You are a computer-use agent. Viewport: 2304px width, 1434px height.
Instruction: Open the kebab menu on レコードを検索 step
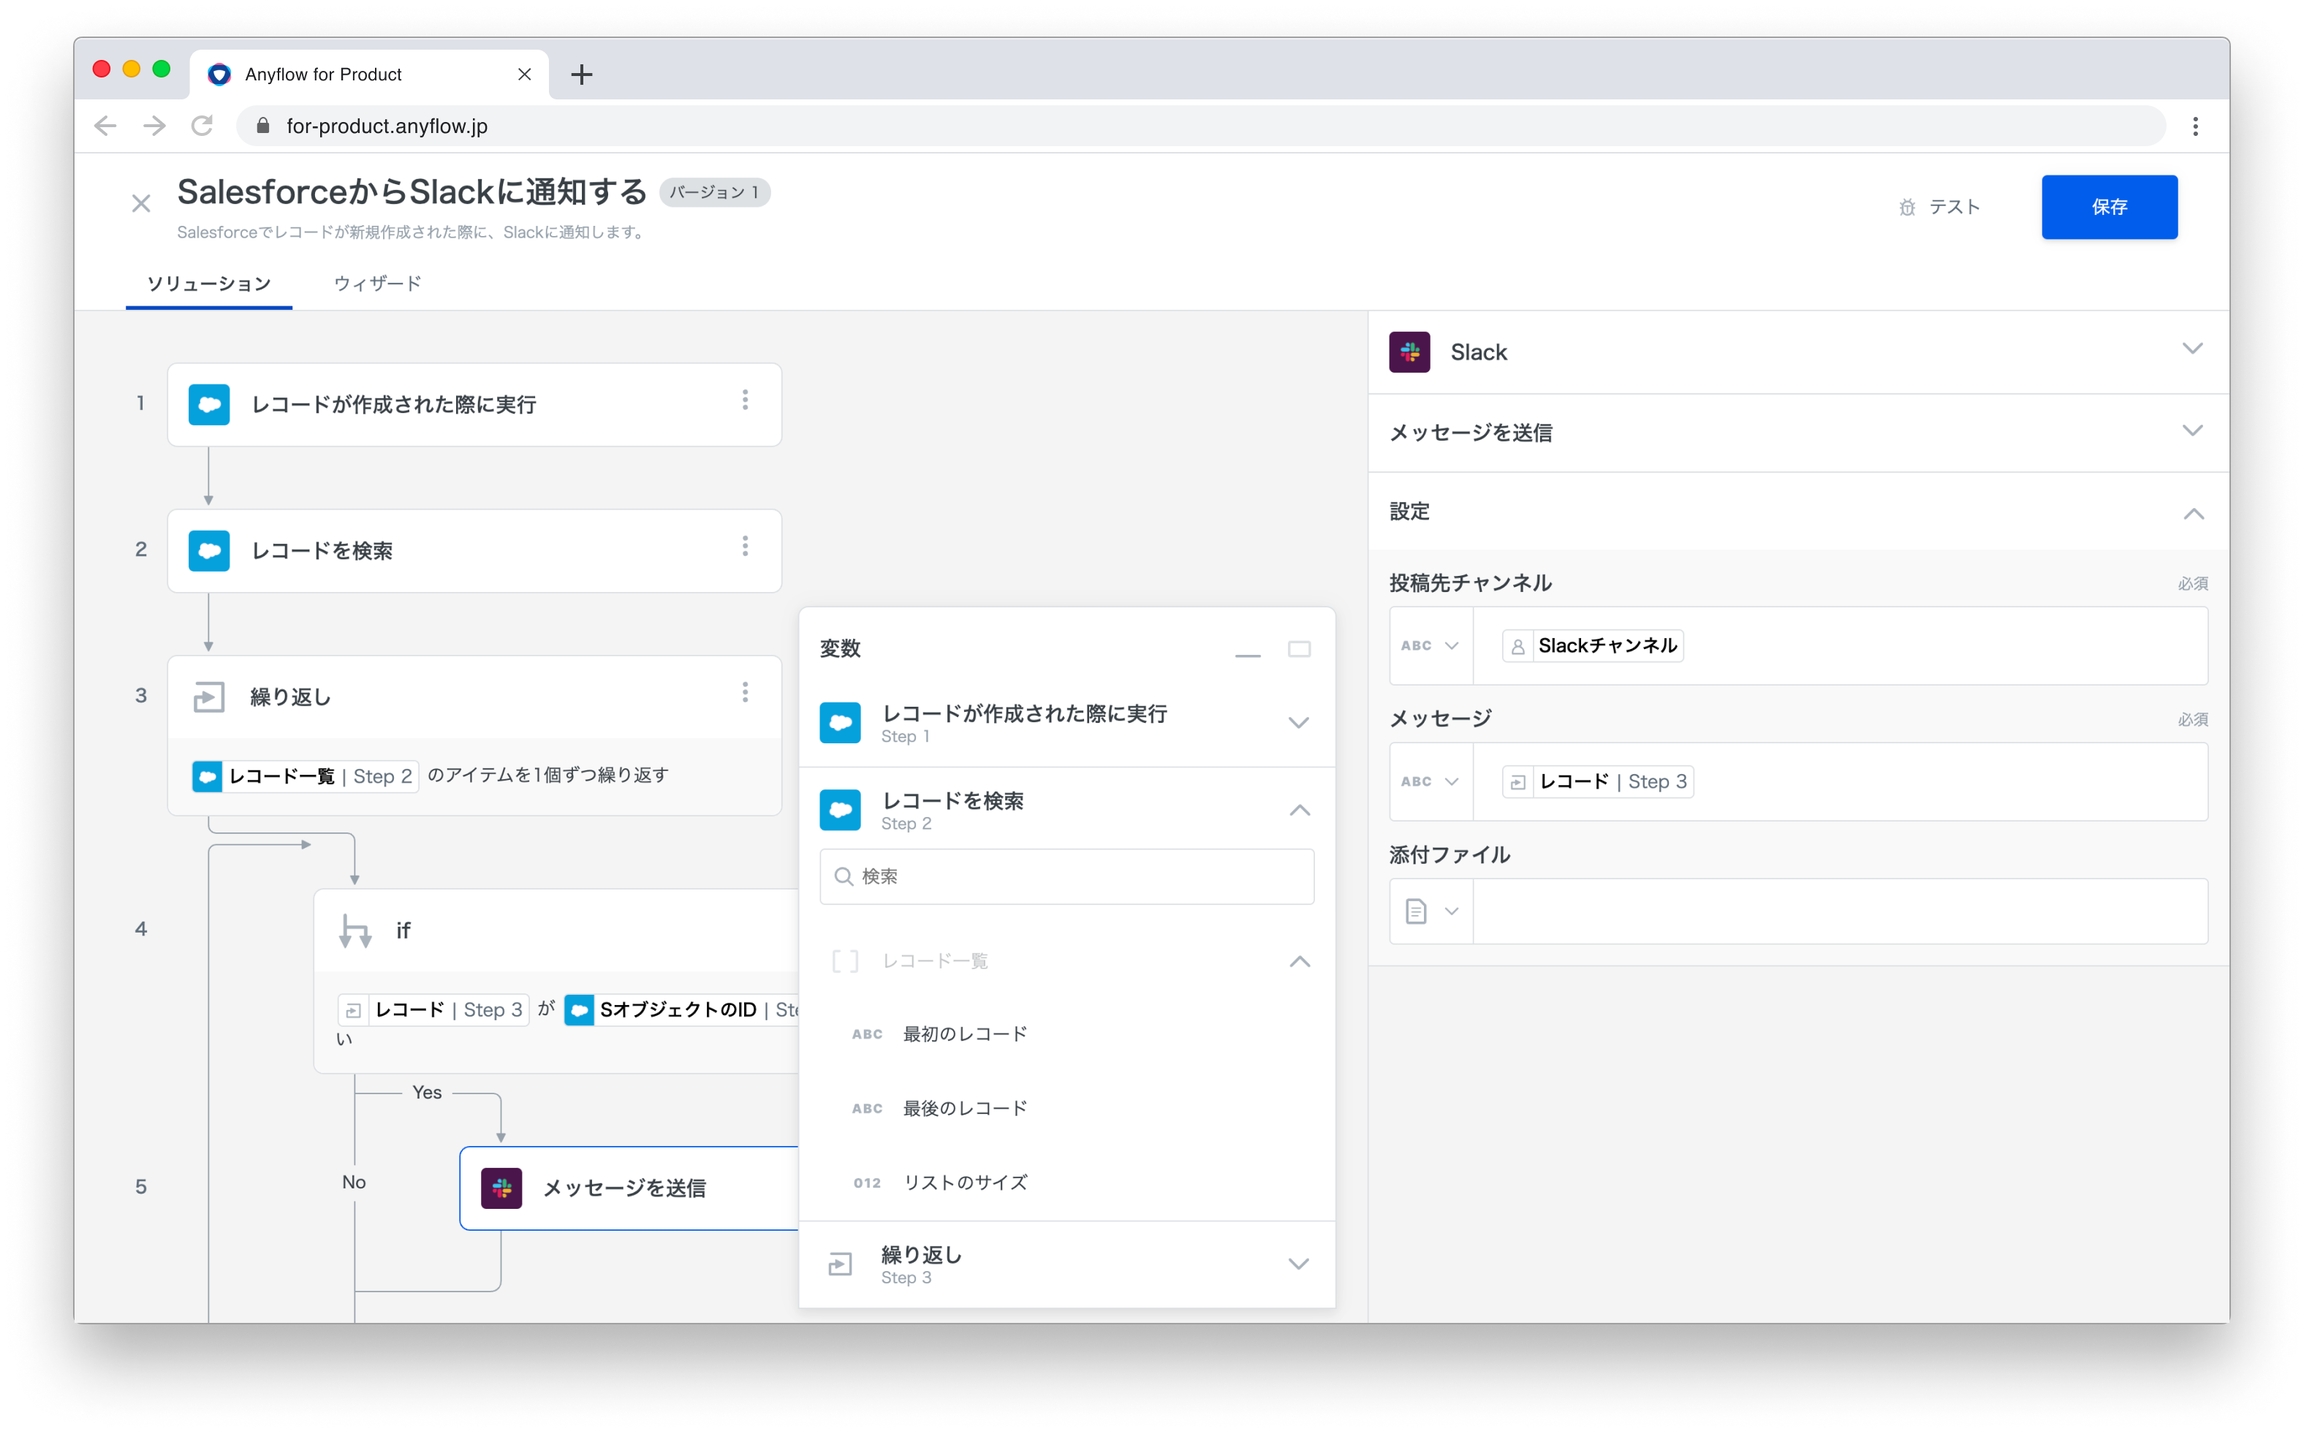pyautogui.click(x=745, y=547)
